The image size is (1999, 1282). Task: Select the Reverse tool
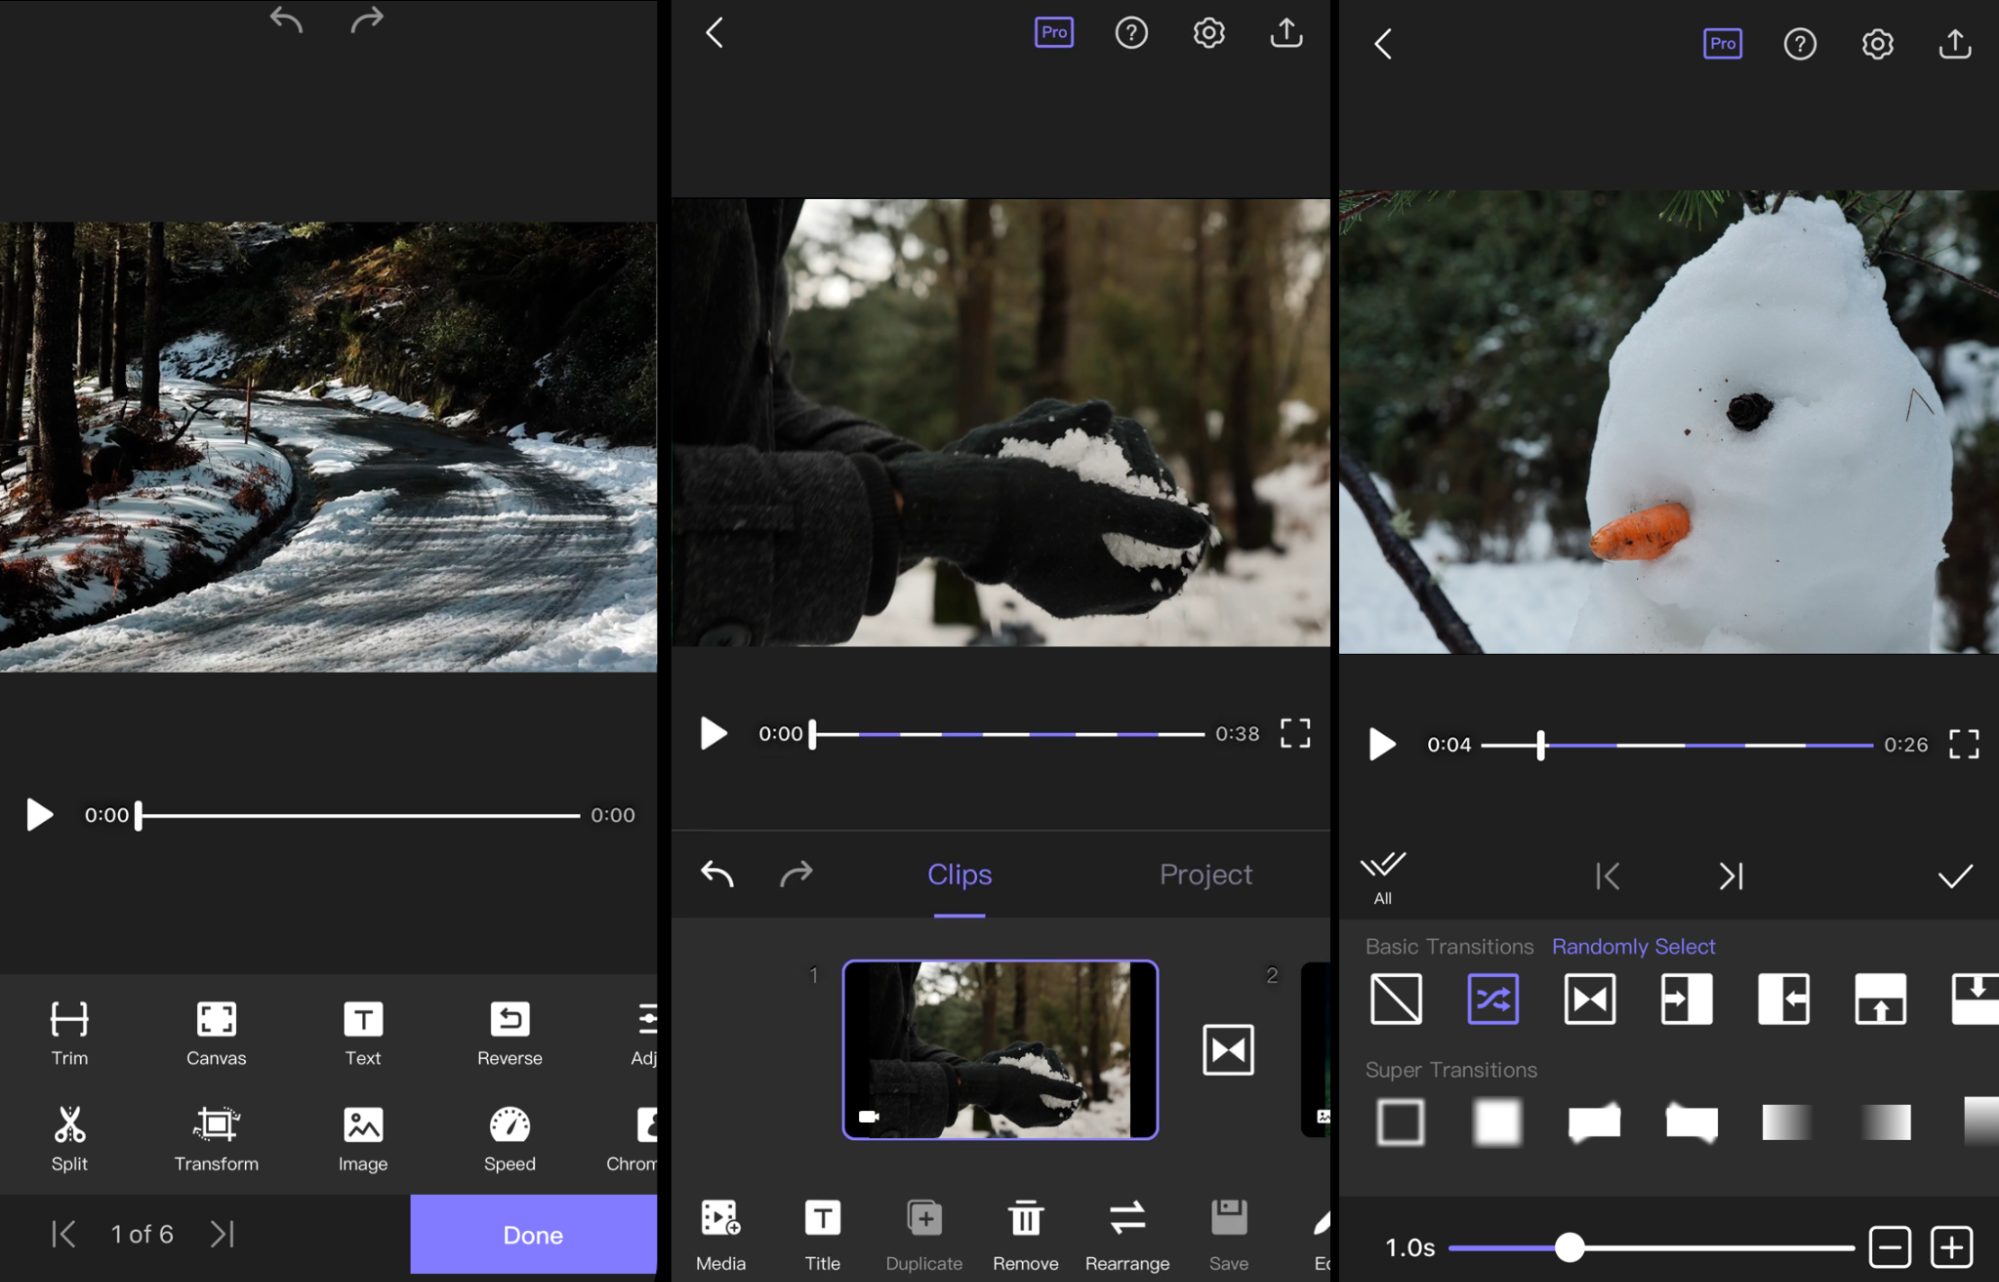509,1032
